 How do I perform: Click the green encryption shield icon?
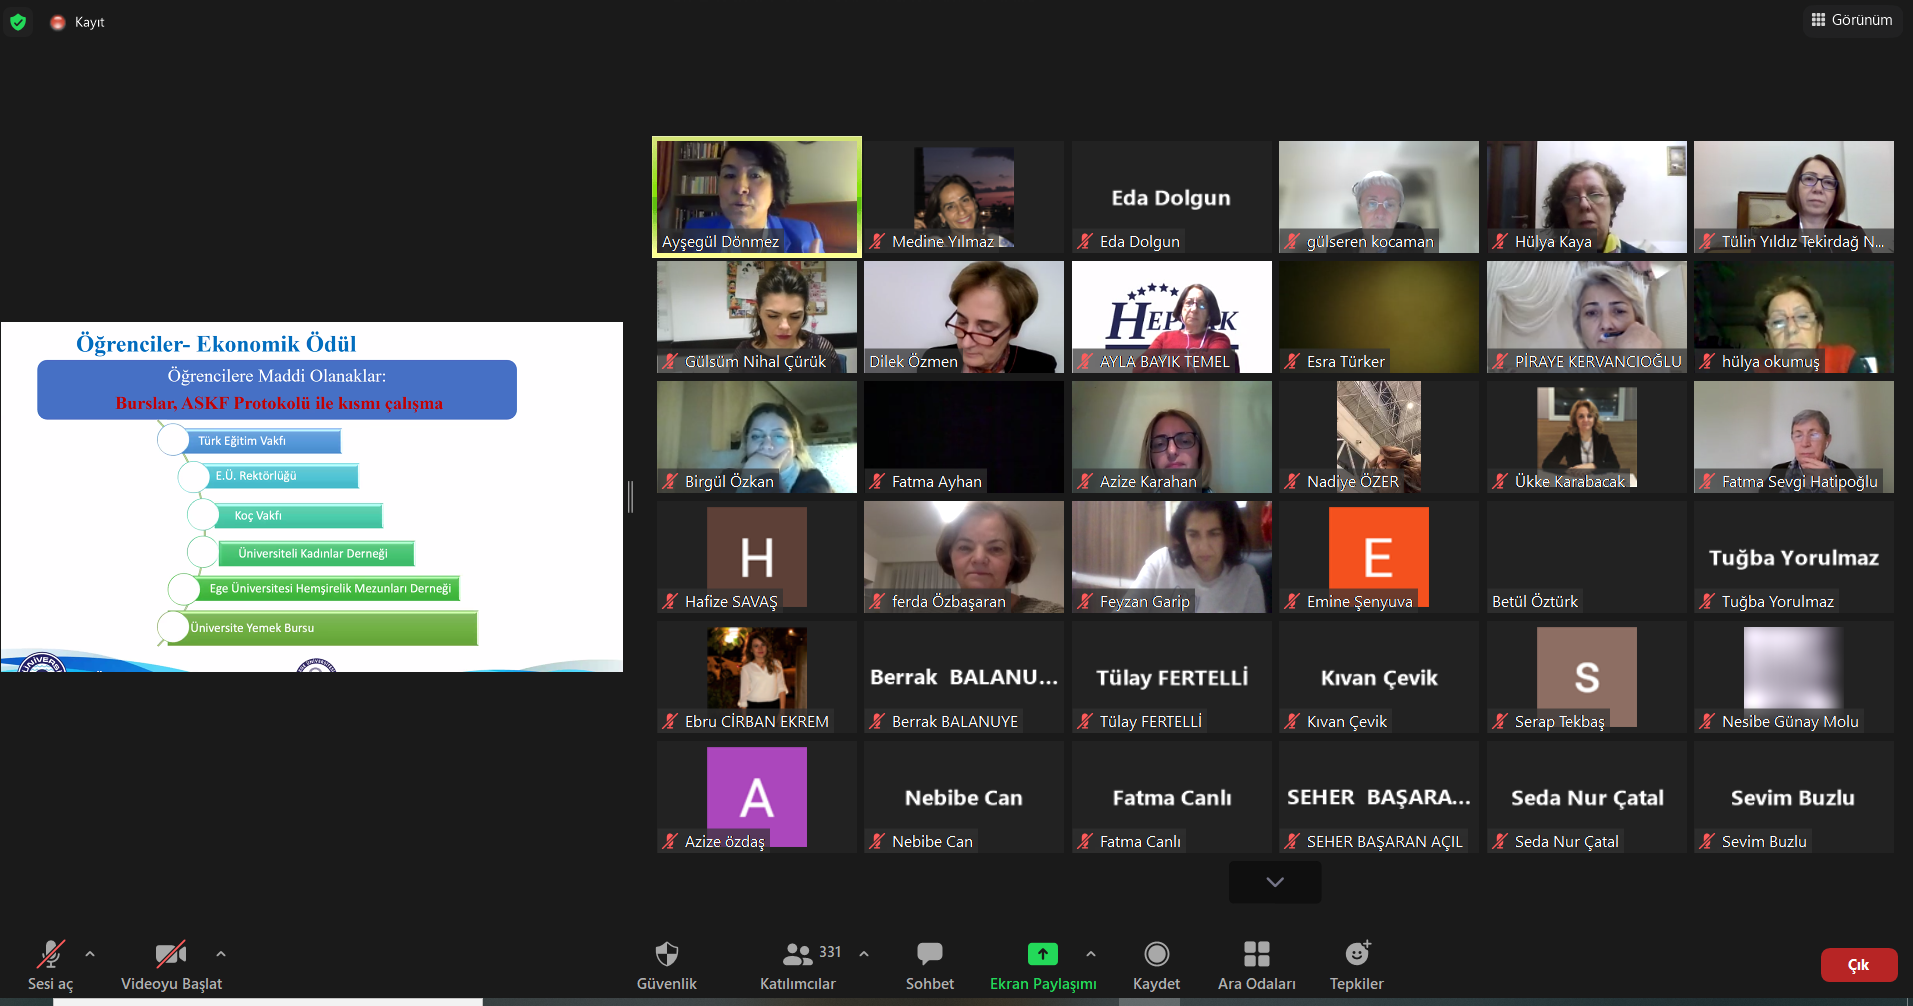(x=18, y=22)
